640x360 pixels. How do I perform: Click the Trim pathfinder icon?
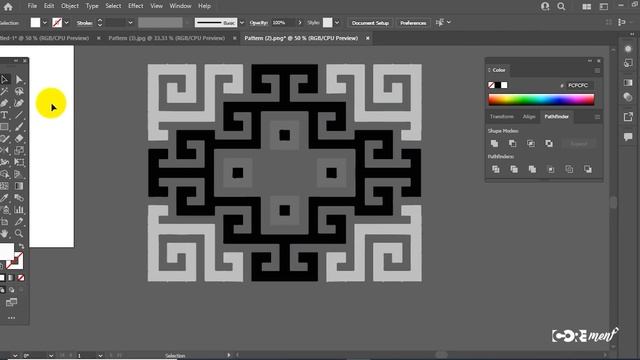[514, 169]
